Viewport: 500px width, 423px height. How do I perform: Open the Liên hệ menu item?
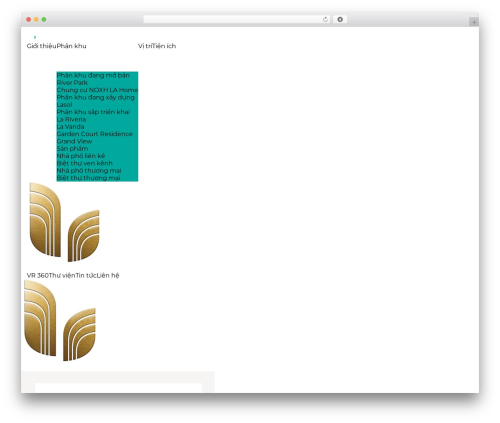[x=108, y=275]
